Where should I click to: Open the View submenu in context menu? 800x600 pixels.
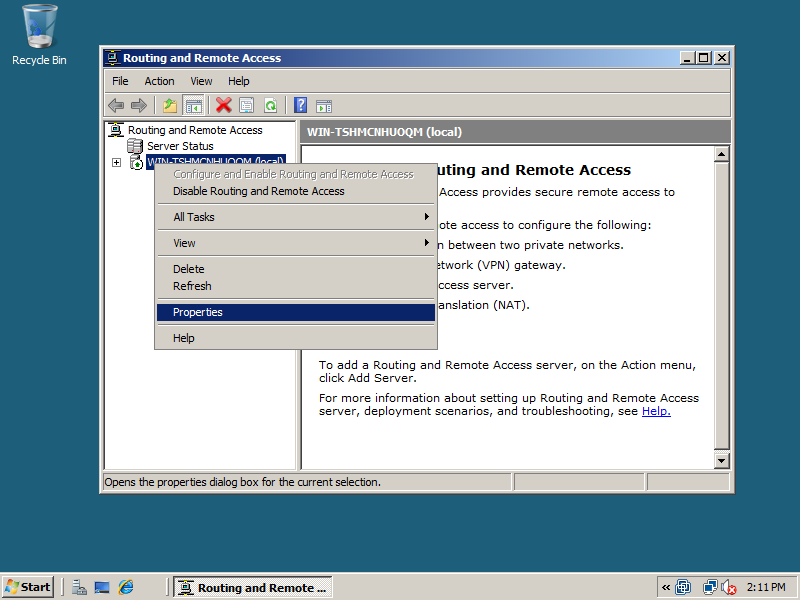(296, 243)
